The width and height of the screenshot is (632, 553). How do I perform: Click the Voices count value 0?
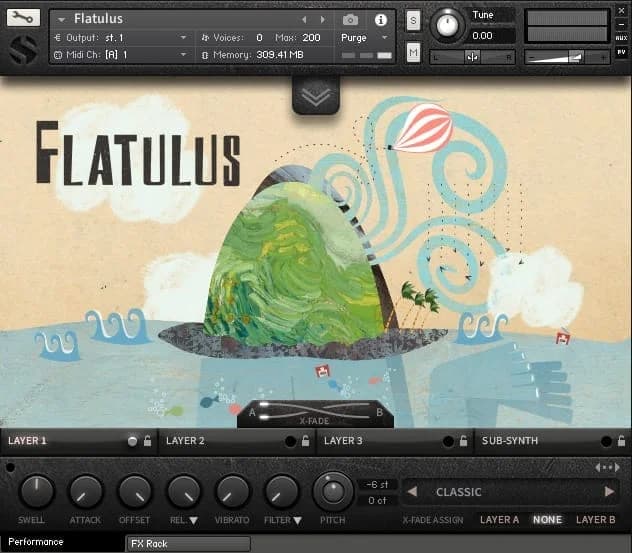coord(259,37)
